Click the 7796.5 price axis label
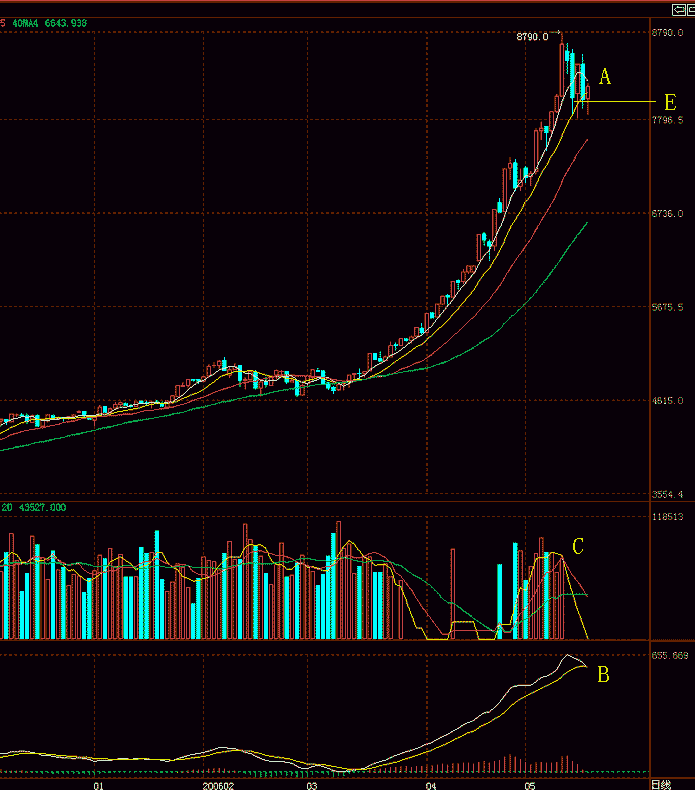 tap(667, 120)
